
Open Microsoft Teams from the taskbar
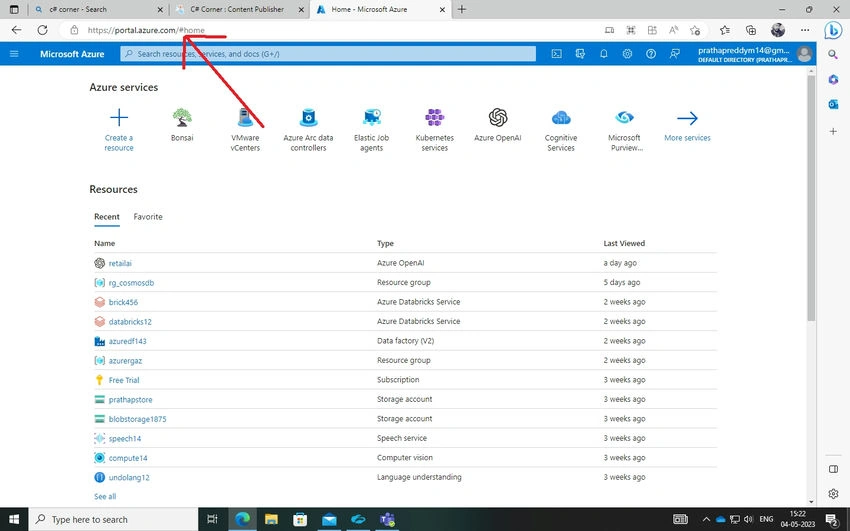coord(387,520)
